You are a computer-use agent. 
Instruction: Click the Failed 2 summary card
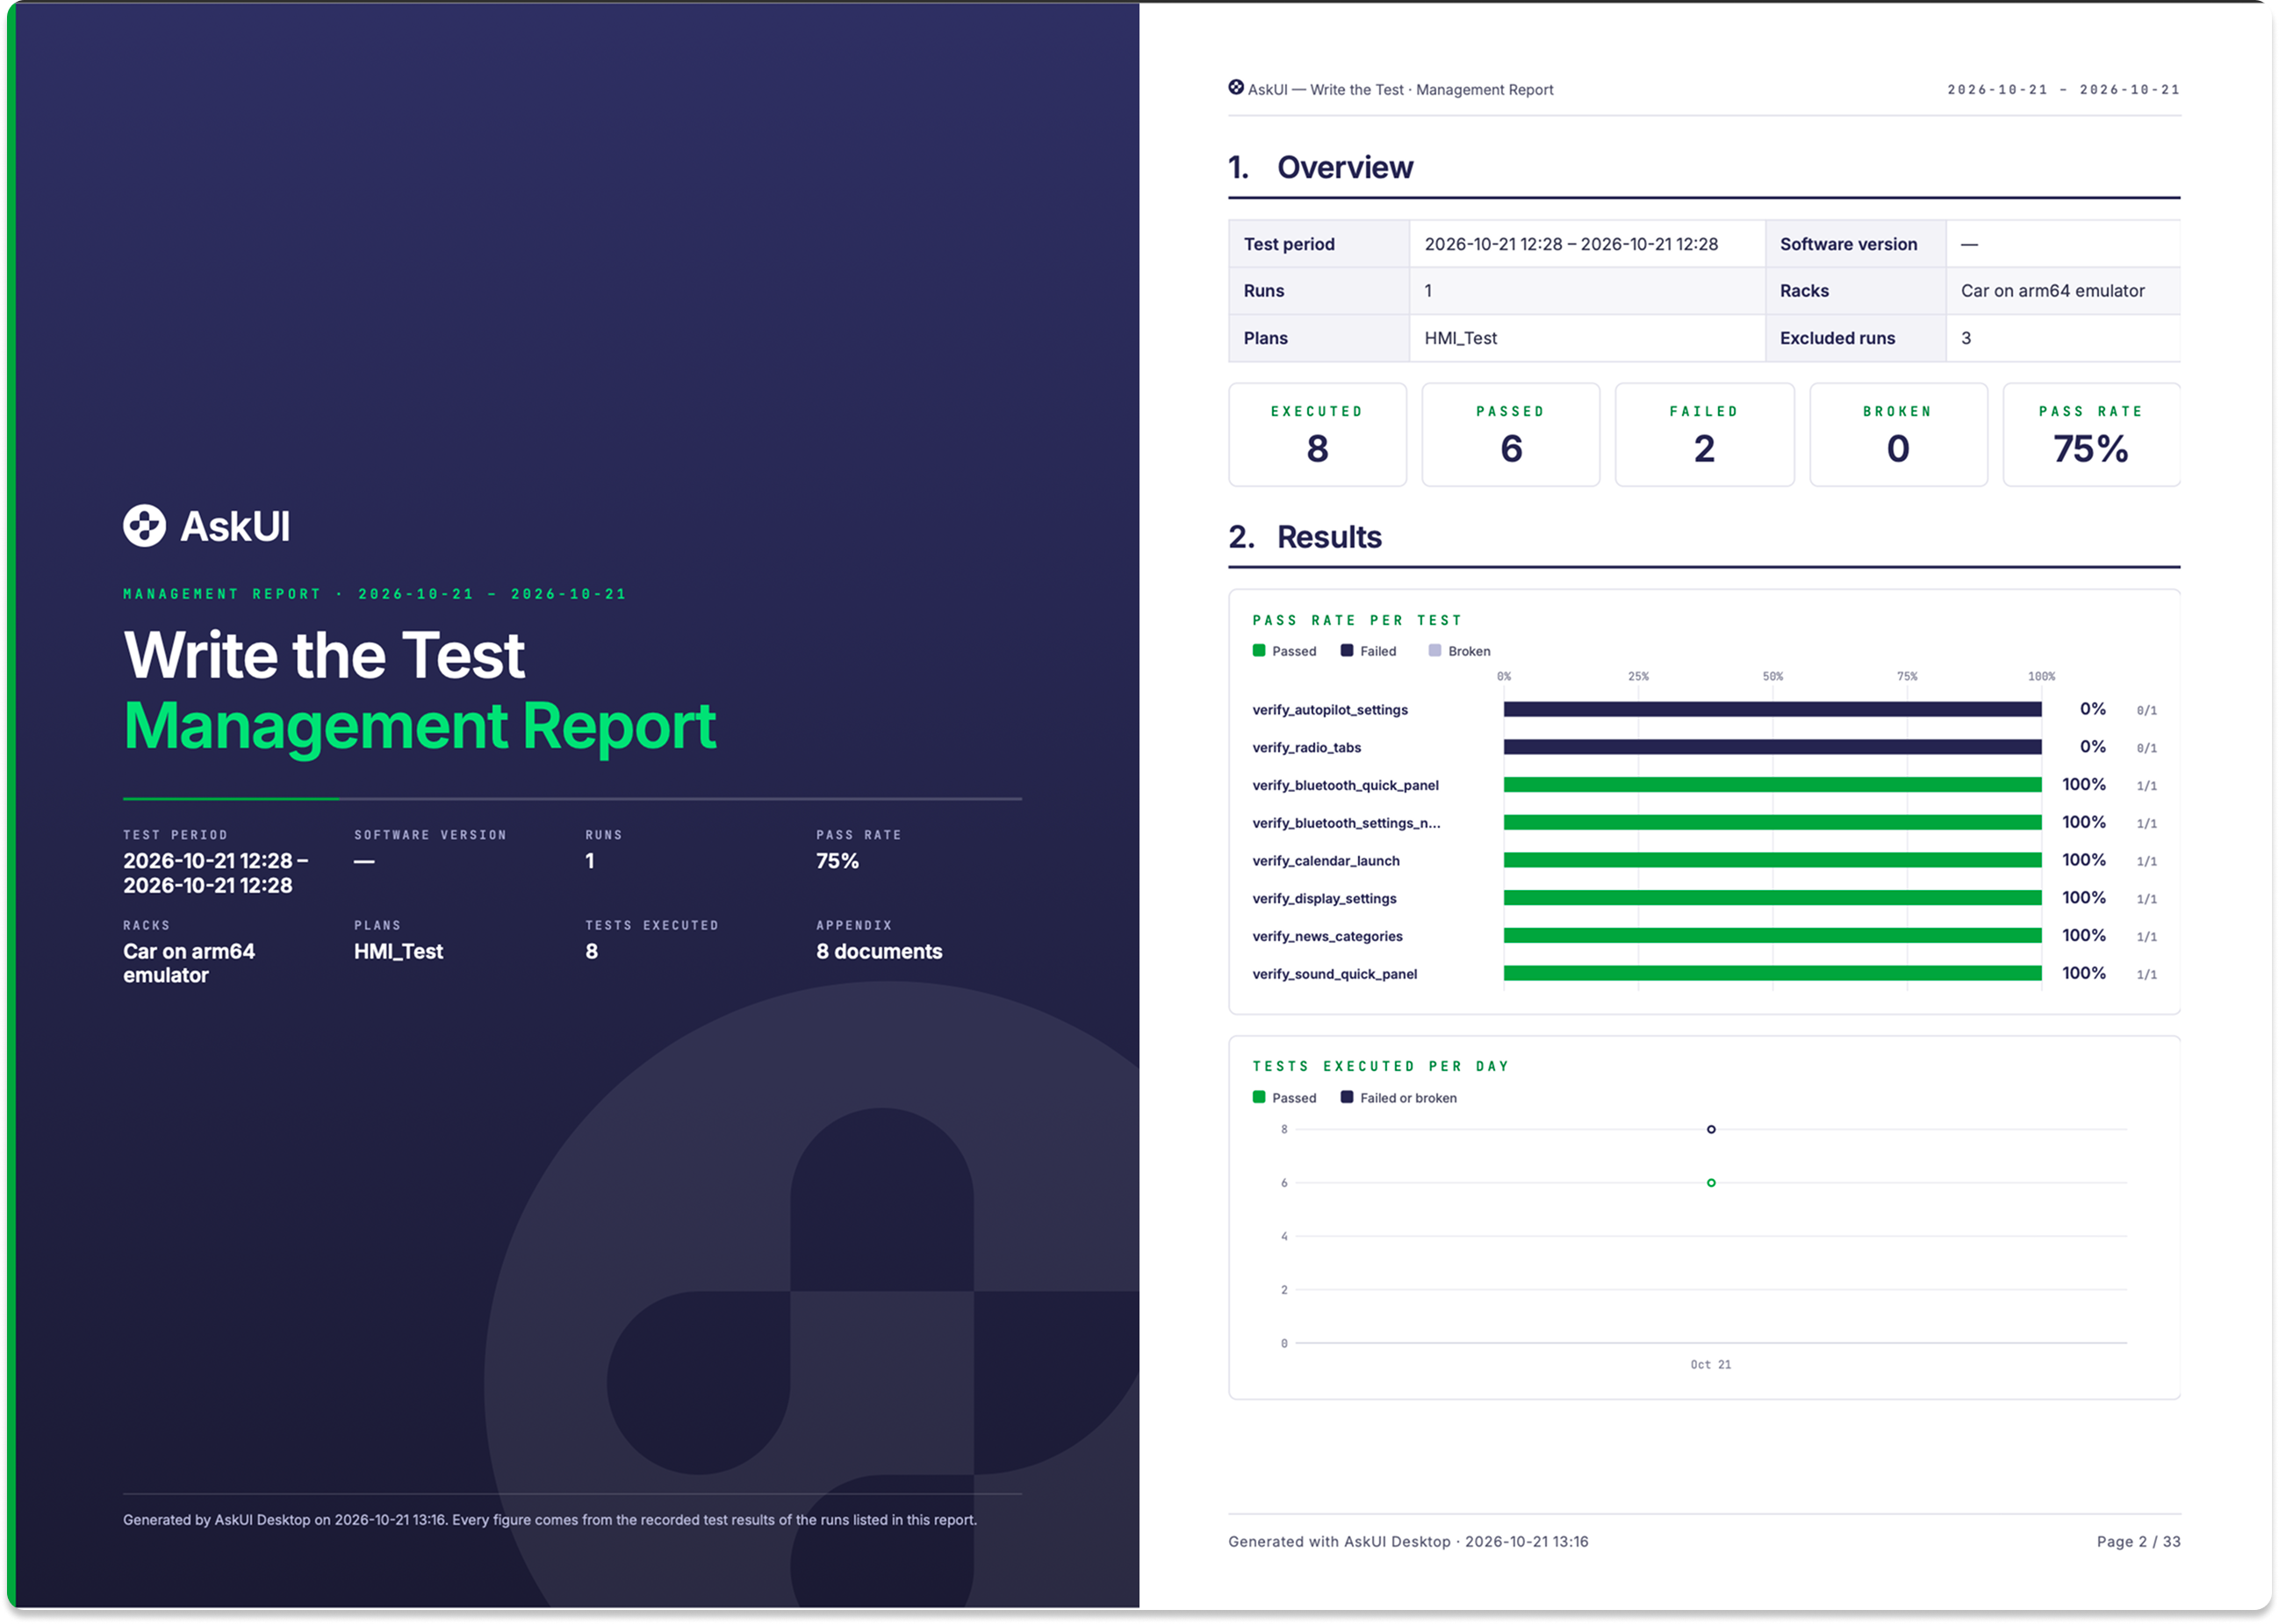tap(1704, 435)
